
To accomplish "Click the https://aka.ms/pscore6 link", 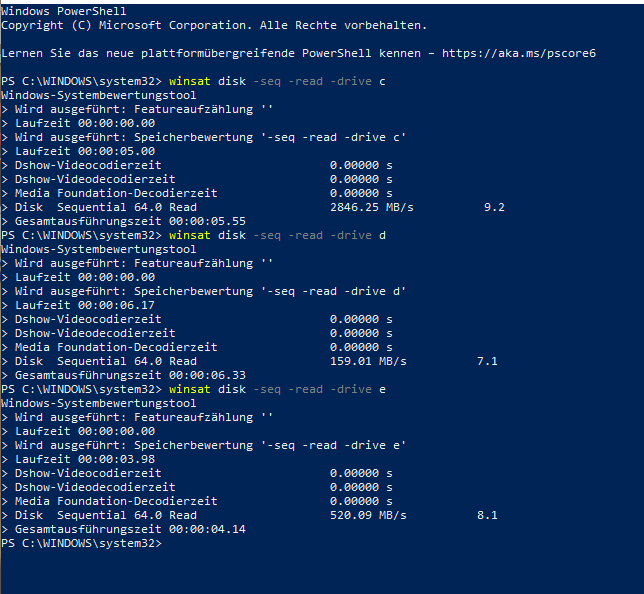I will (519, 53).
